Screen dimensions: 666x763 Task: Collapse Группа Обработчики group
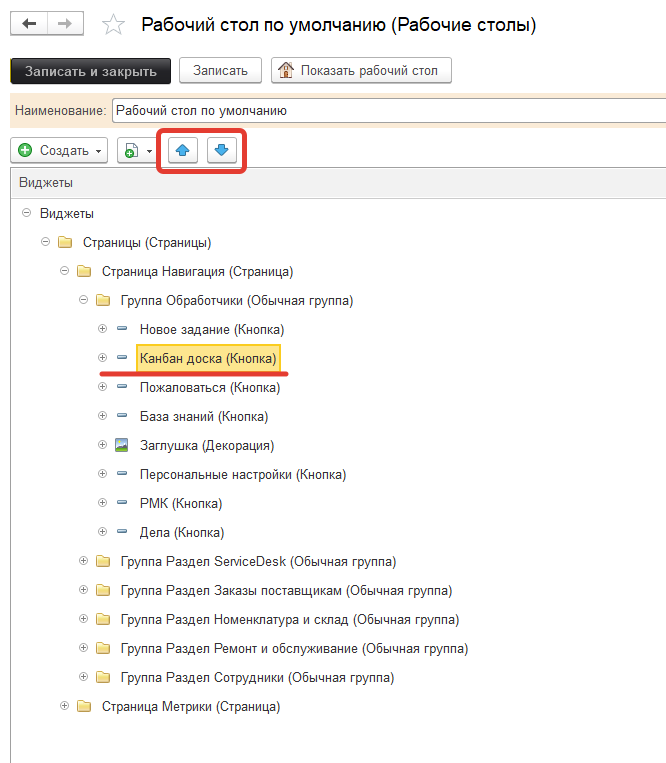tap(84, 300)
